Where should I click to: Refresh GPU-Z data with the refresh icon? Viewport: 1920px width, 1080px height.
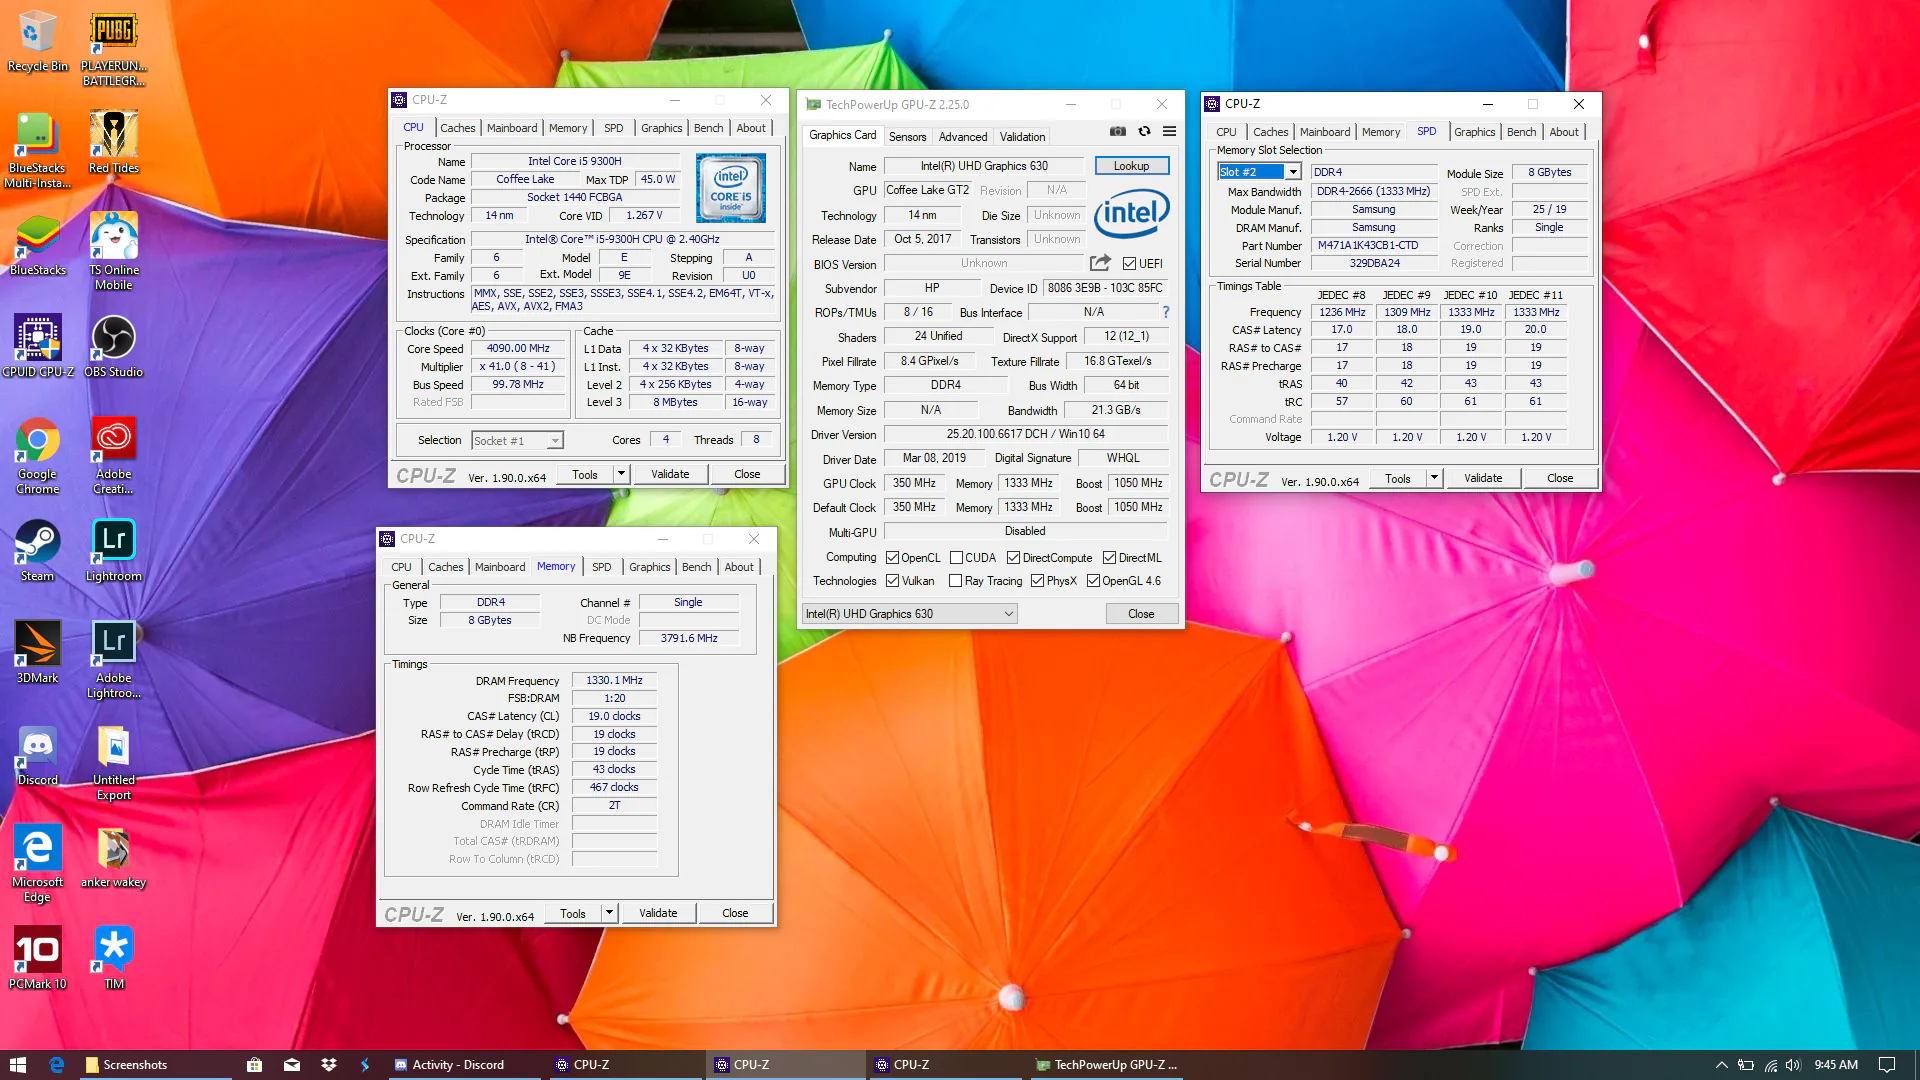tap(1144, 131)
